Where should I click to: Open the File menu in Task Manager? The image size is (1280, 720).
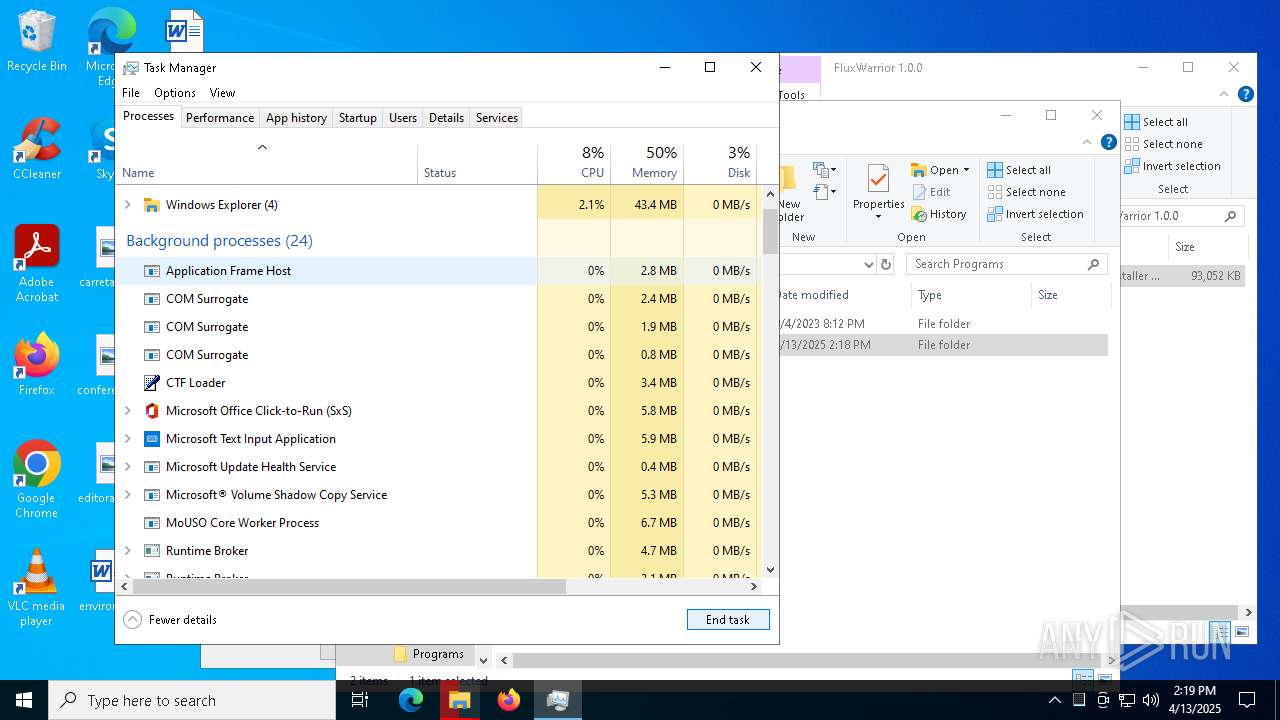click(131, 93)
